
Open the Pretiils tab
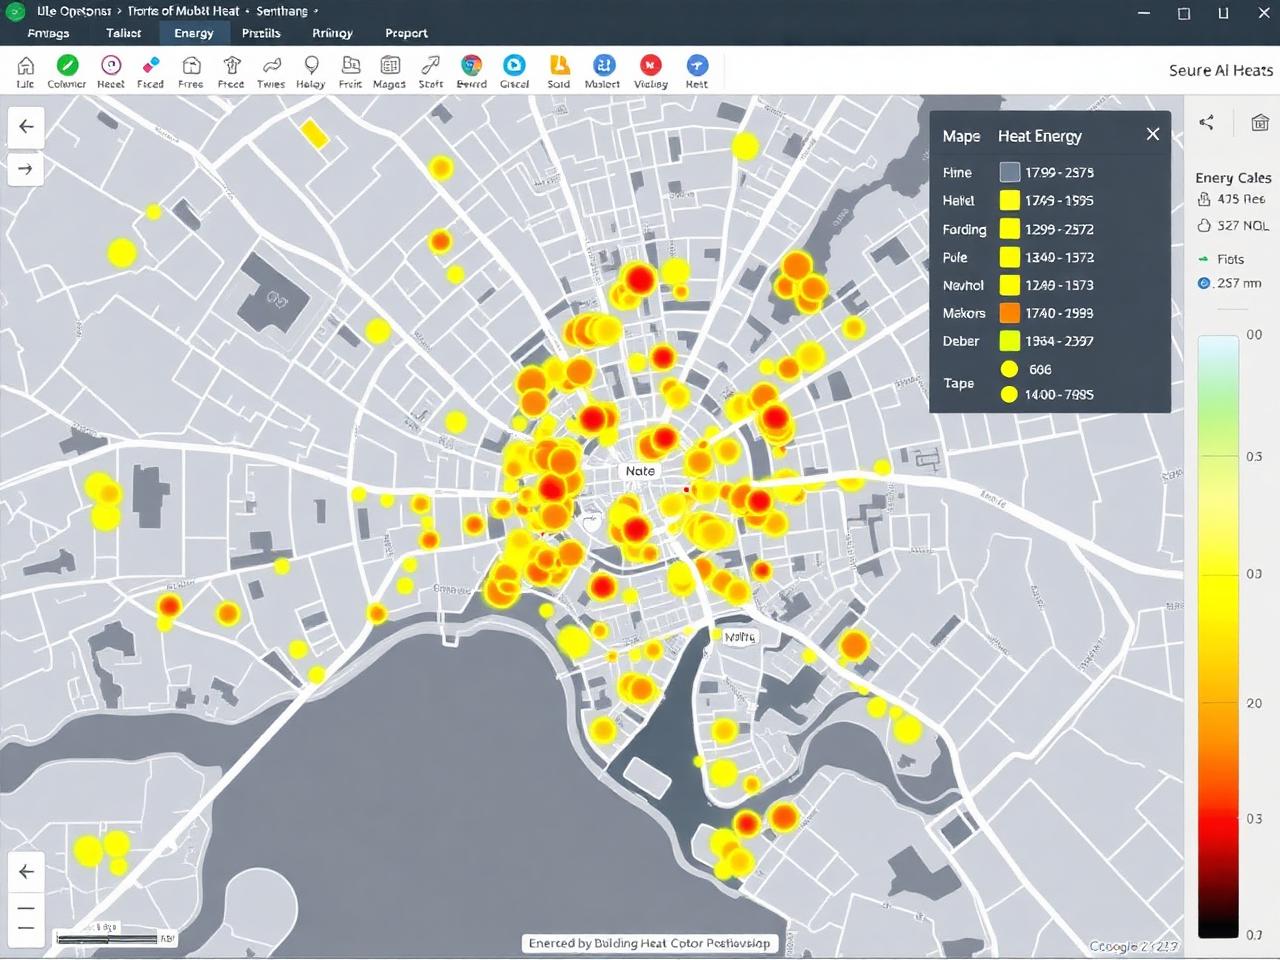click(261, 33)
